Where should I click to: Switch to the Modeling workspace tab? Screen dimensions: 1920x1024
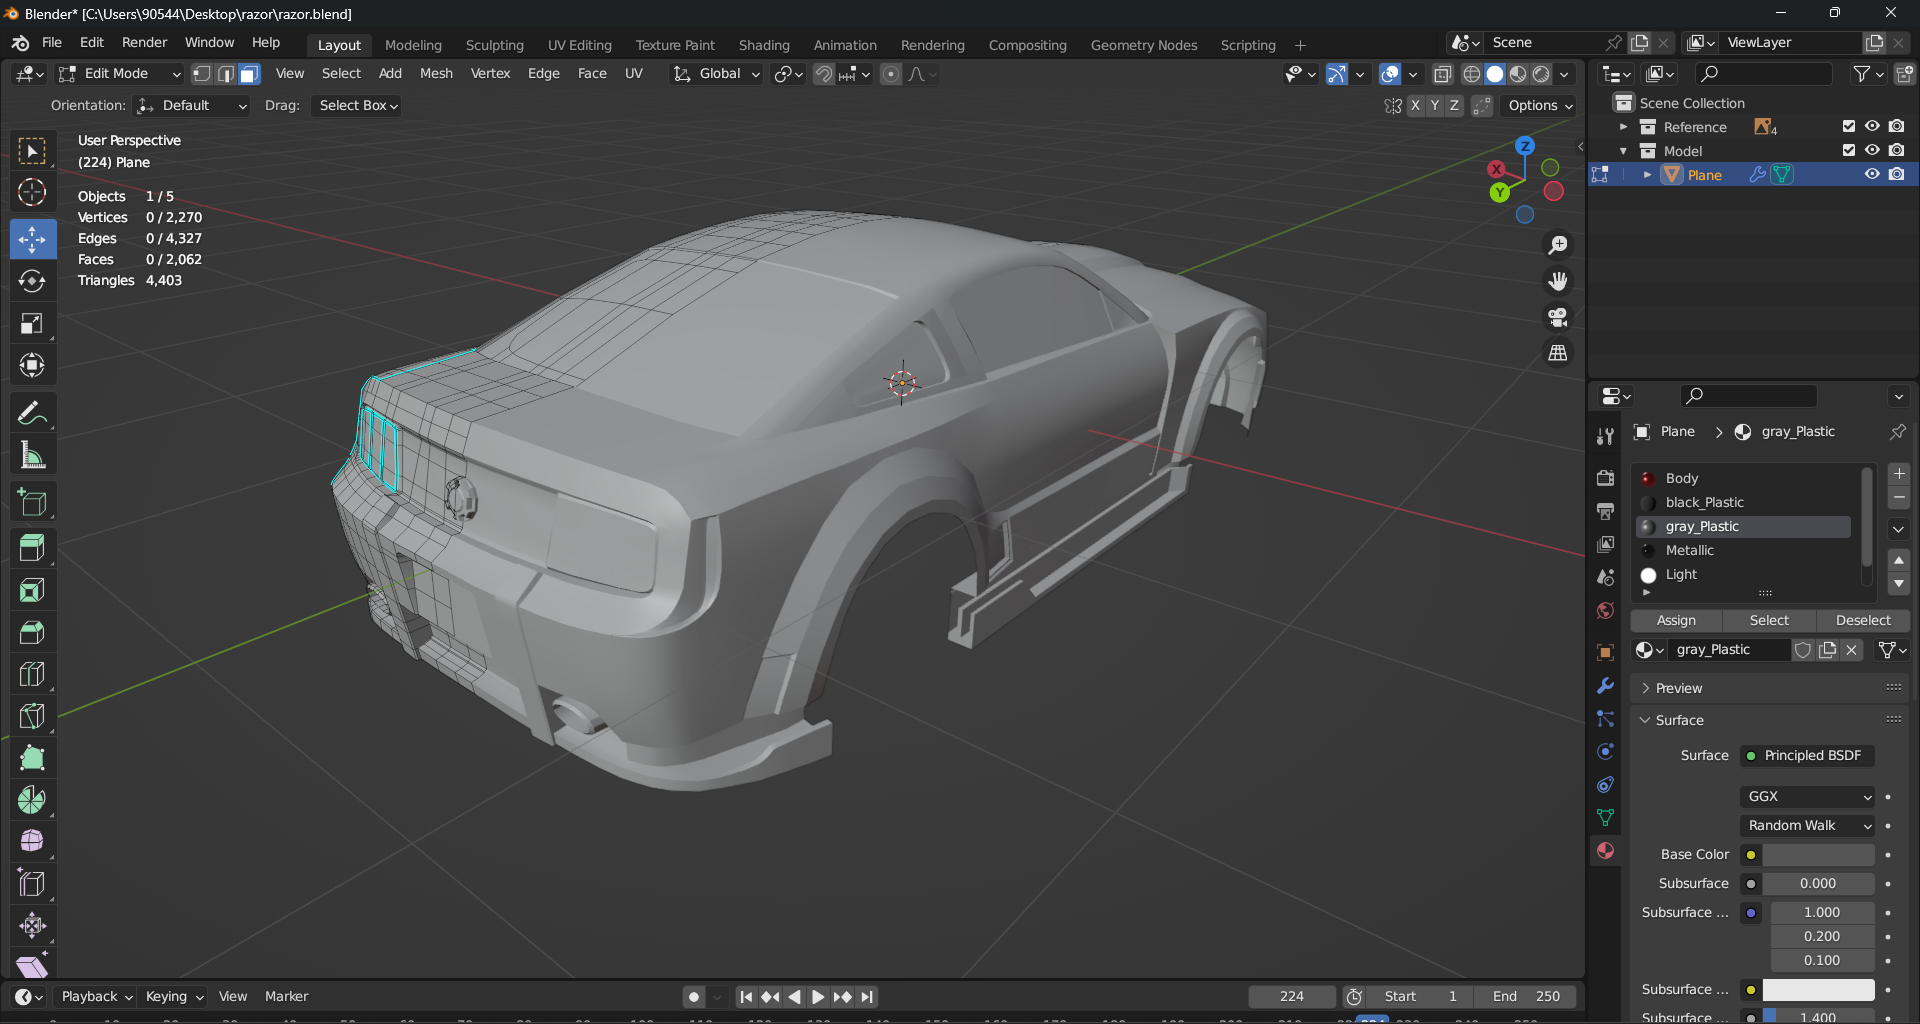point(413,45)
